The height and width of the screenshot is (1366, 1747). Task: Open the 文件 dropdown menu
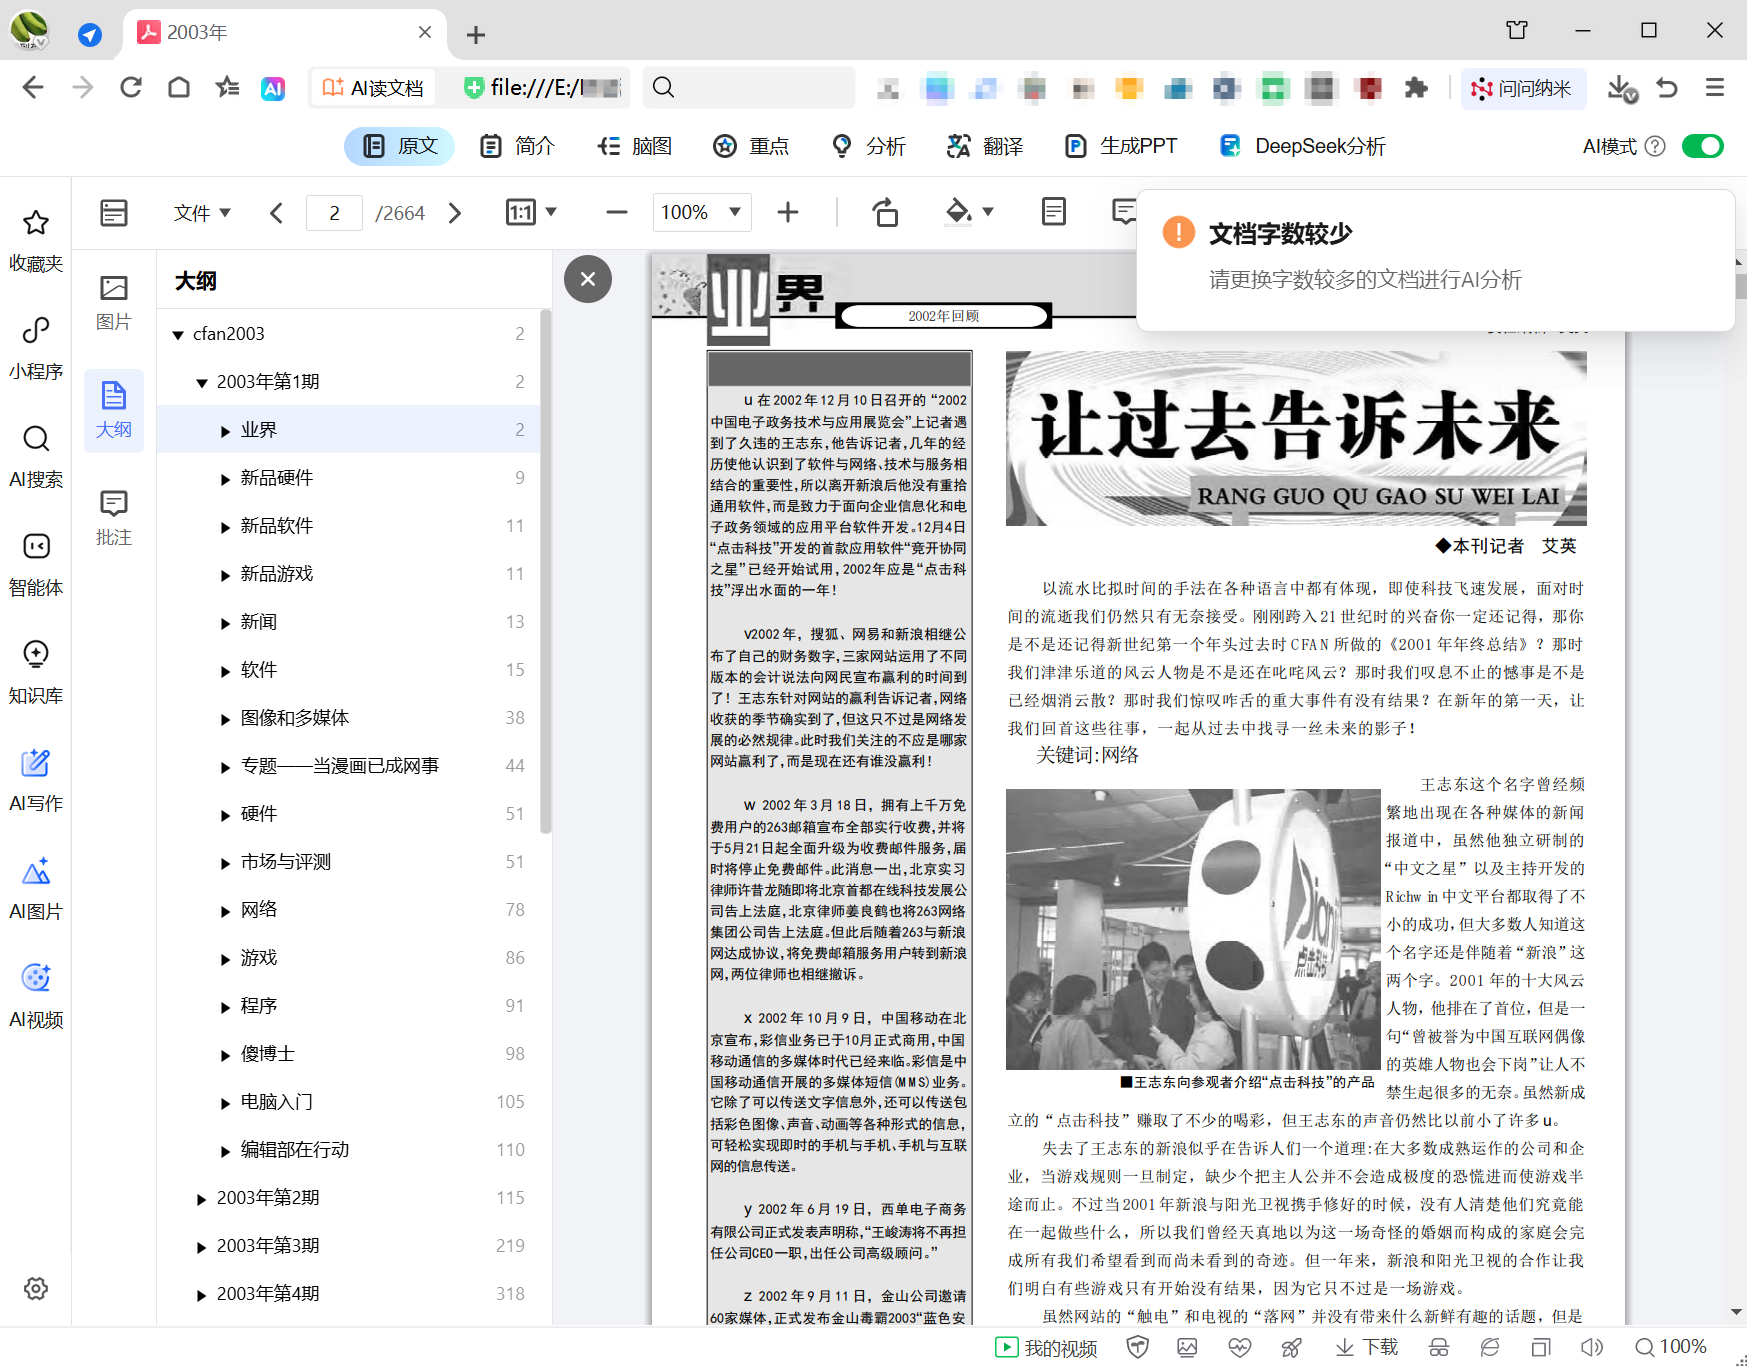[201, 212]
